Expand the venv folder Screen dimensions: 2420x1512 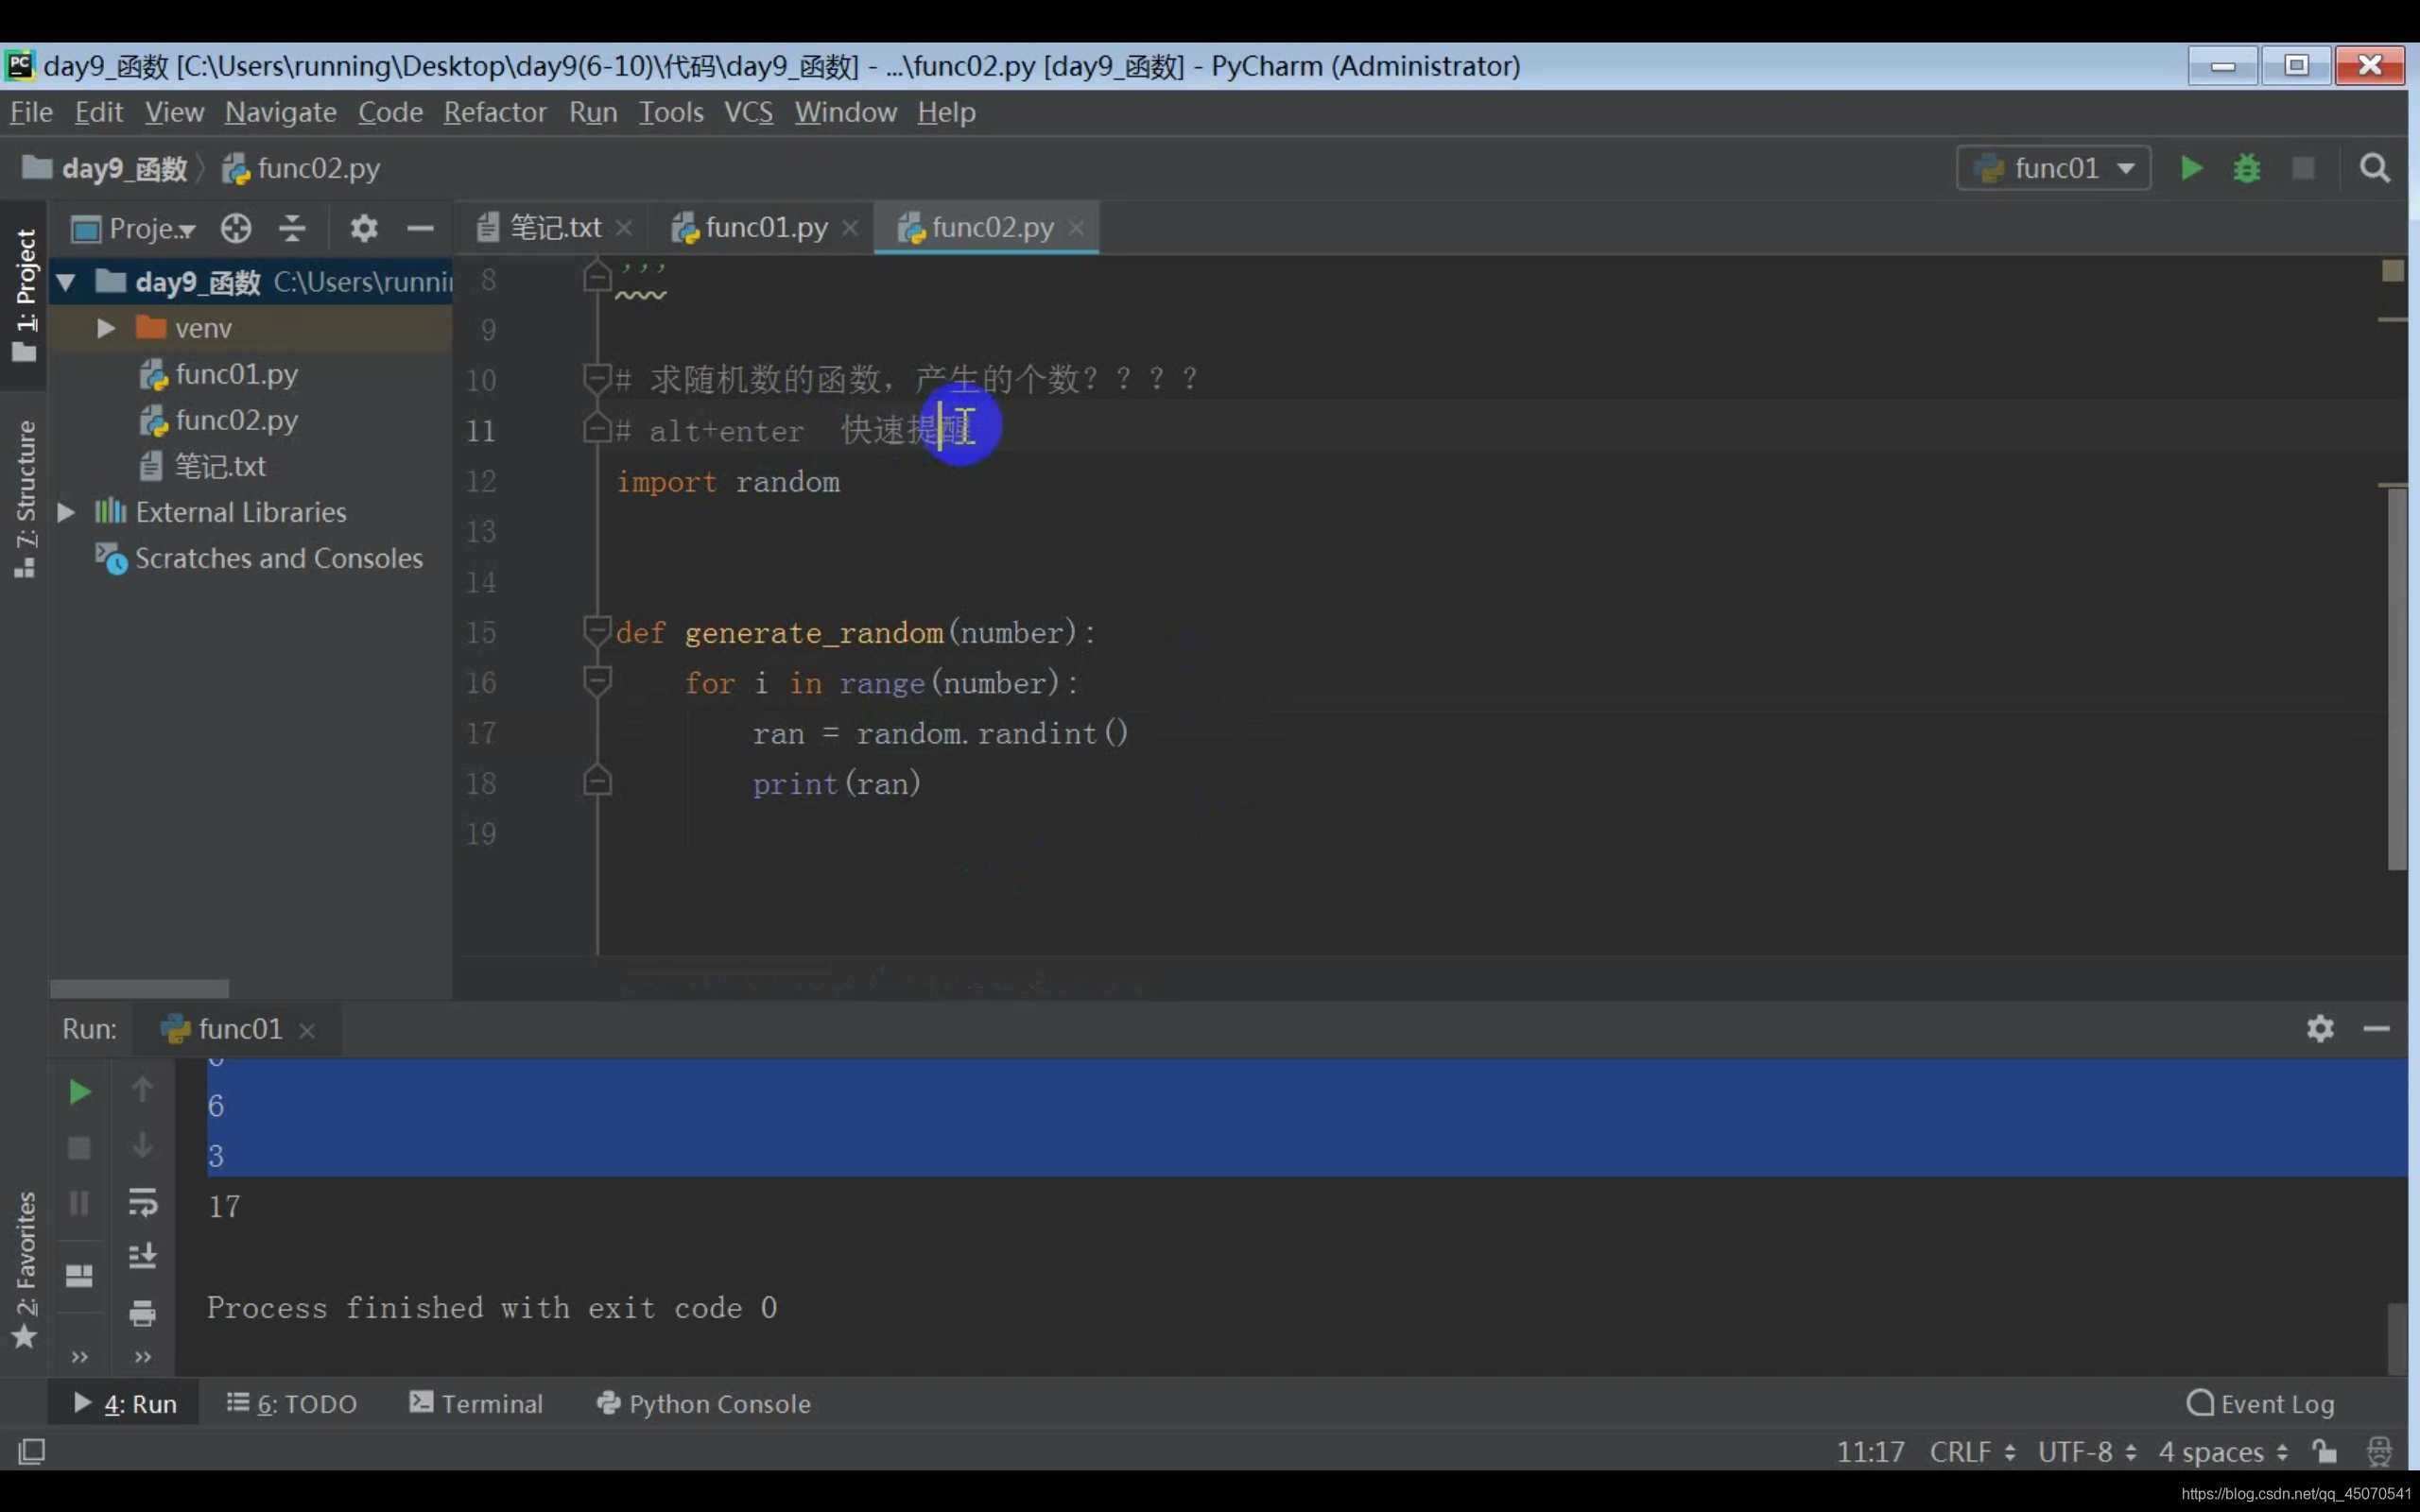(x=105, y=328)
